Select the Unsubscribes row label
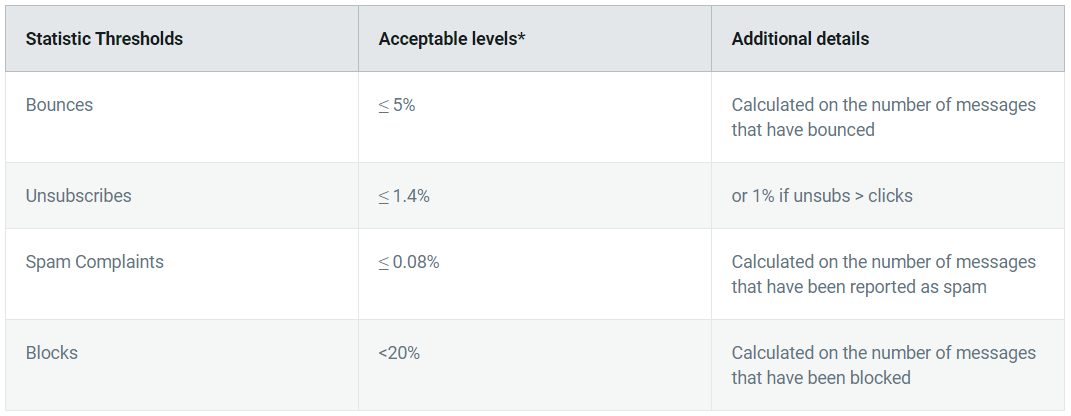Image resolution: width=1071 pixels, height=416 pixels. click(x=79, y=196)
